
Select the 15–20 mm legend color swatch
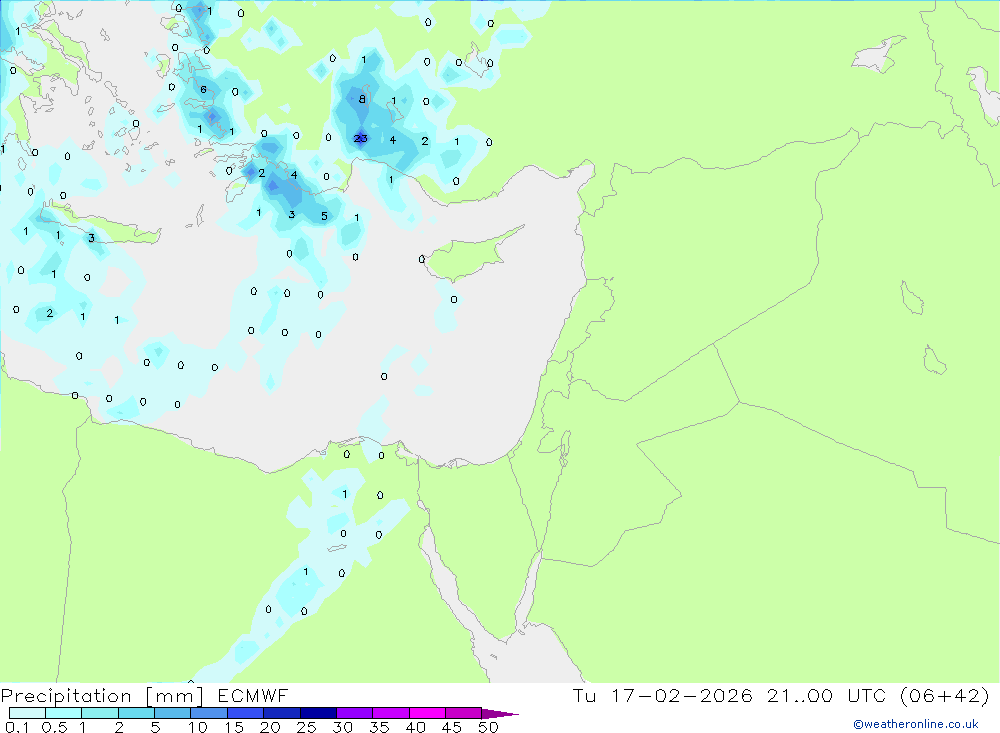point(245,713)
